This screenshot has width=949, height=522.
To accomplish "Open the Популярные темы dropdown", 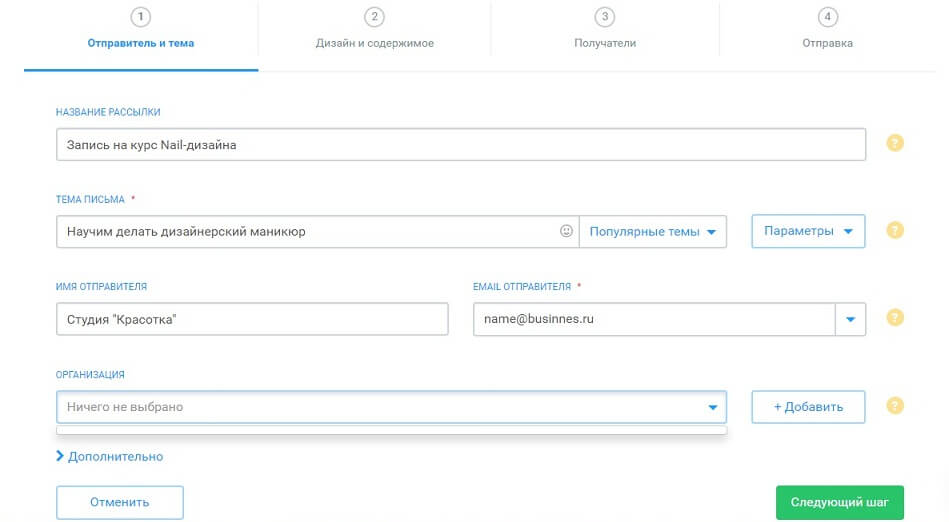I will [653, 231].
